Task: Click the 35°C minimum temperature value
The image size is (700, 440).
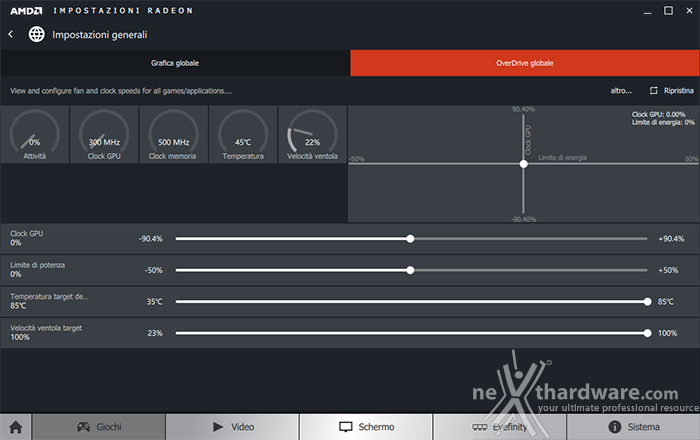Action: pos(154,302)
